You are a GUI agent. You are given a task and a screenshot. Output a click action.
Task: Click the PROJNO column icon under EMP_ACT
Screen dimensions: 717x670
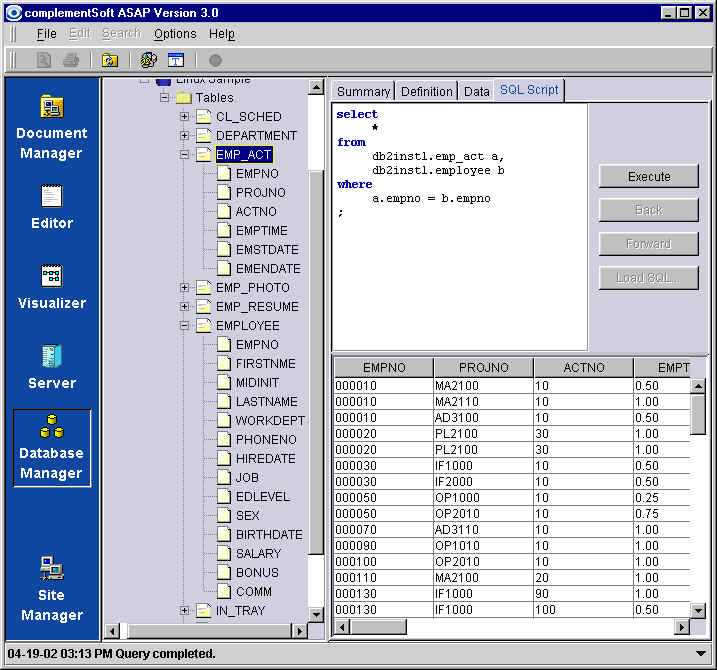coord(224,193)
